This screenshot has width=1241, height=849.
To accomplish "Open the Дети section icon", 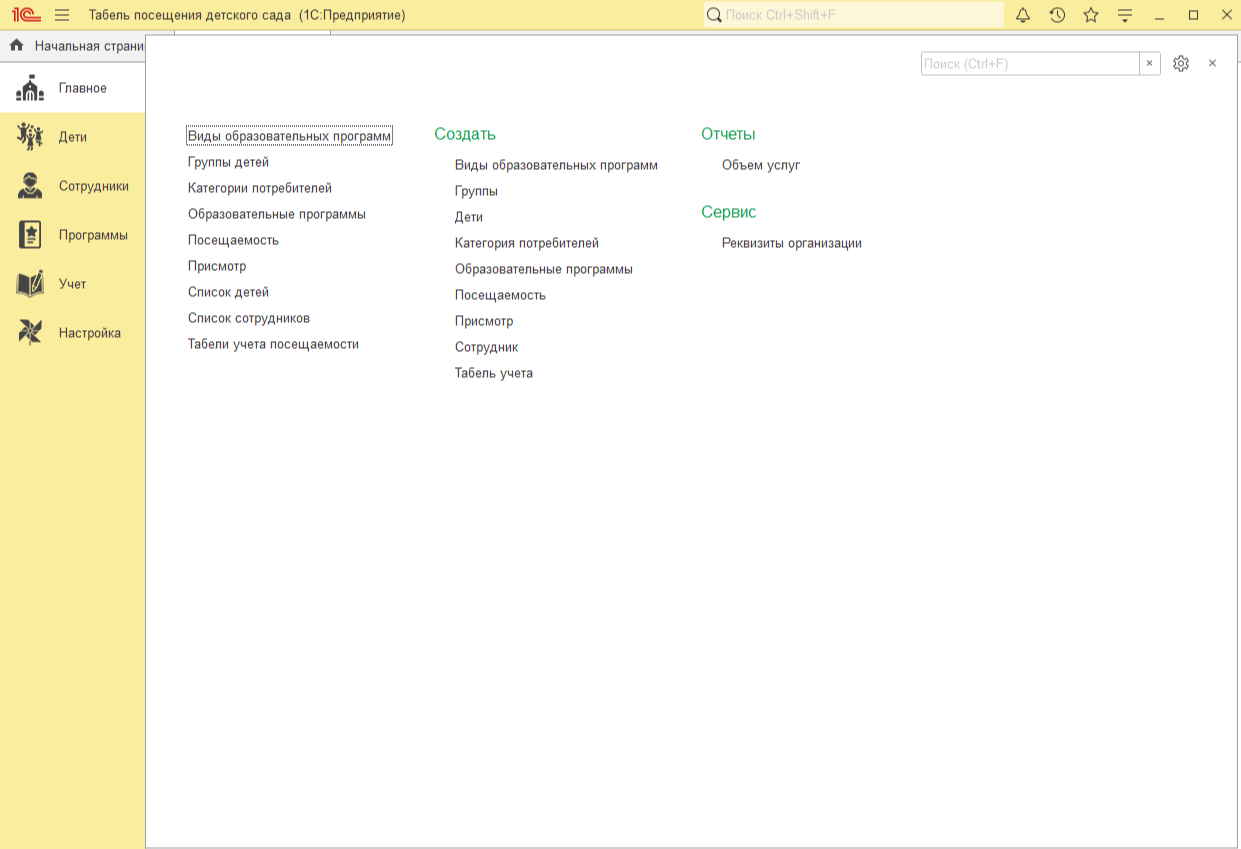I will [x=30, y=137].
